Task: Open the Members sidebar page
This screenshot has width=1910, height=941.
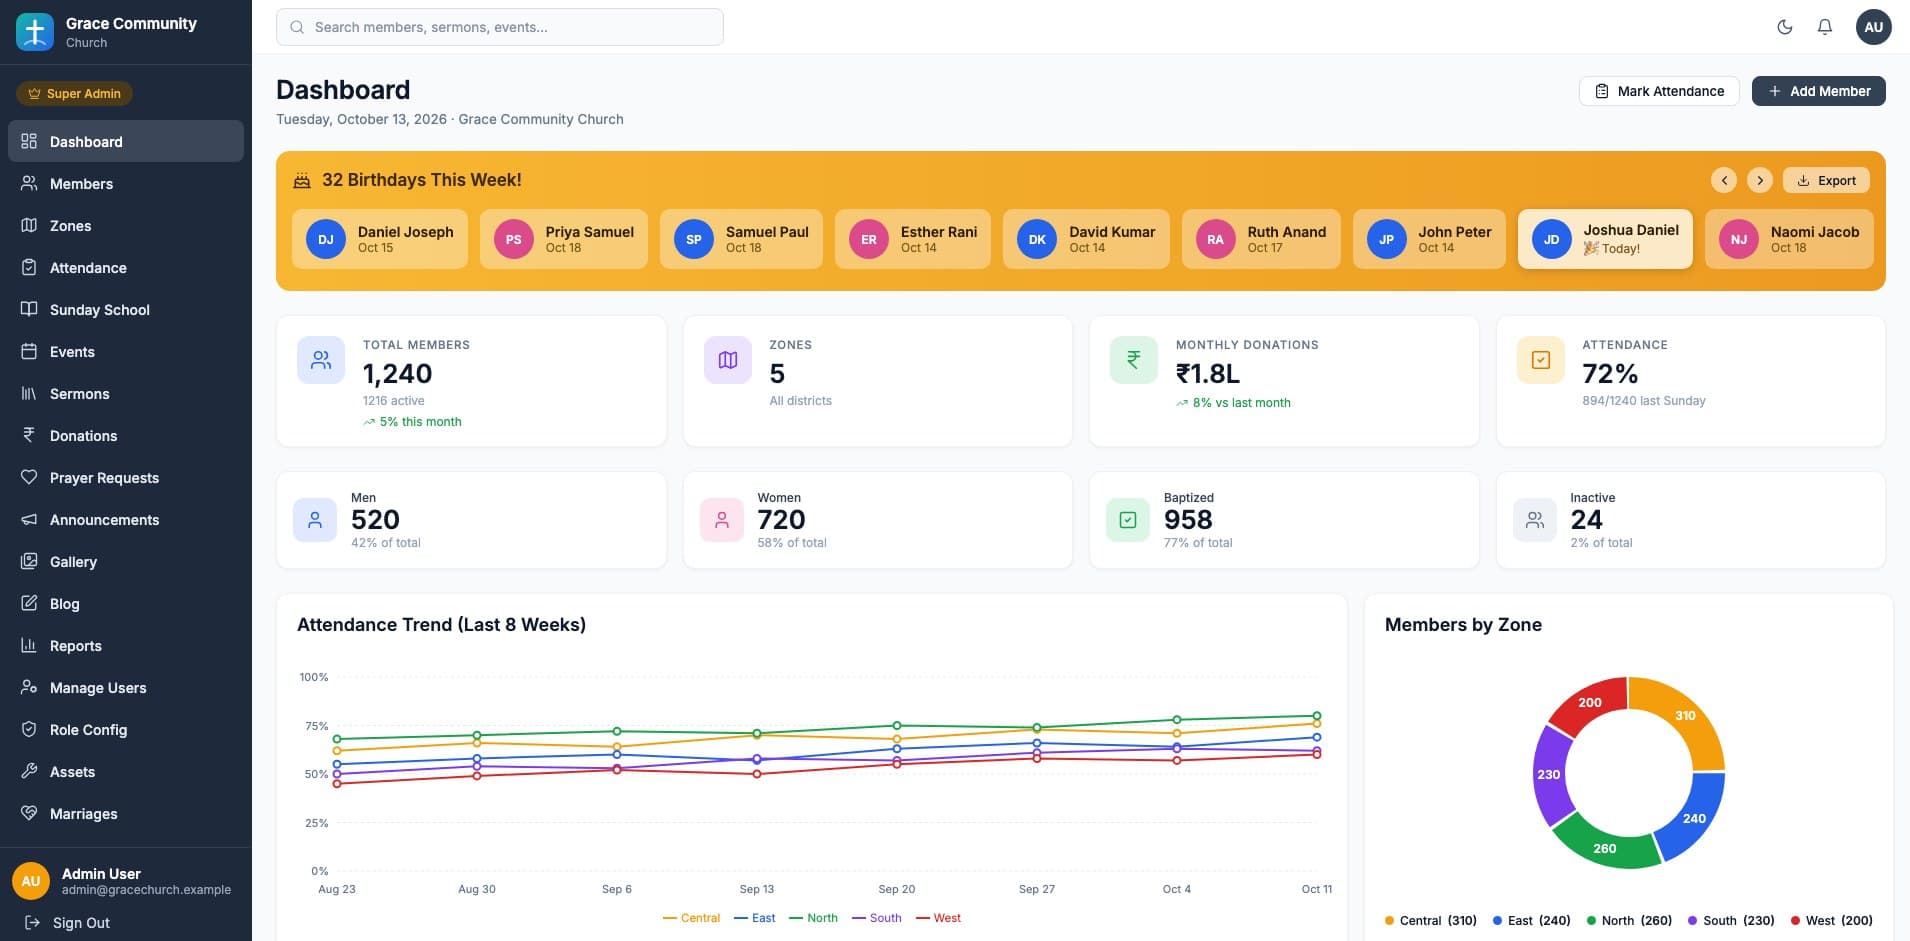Action: [x=126, y=184]
